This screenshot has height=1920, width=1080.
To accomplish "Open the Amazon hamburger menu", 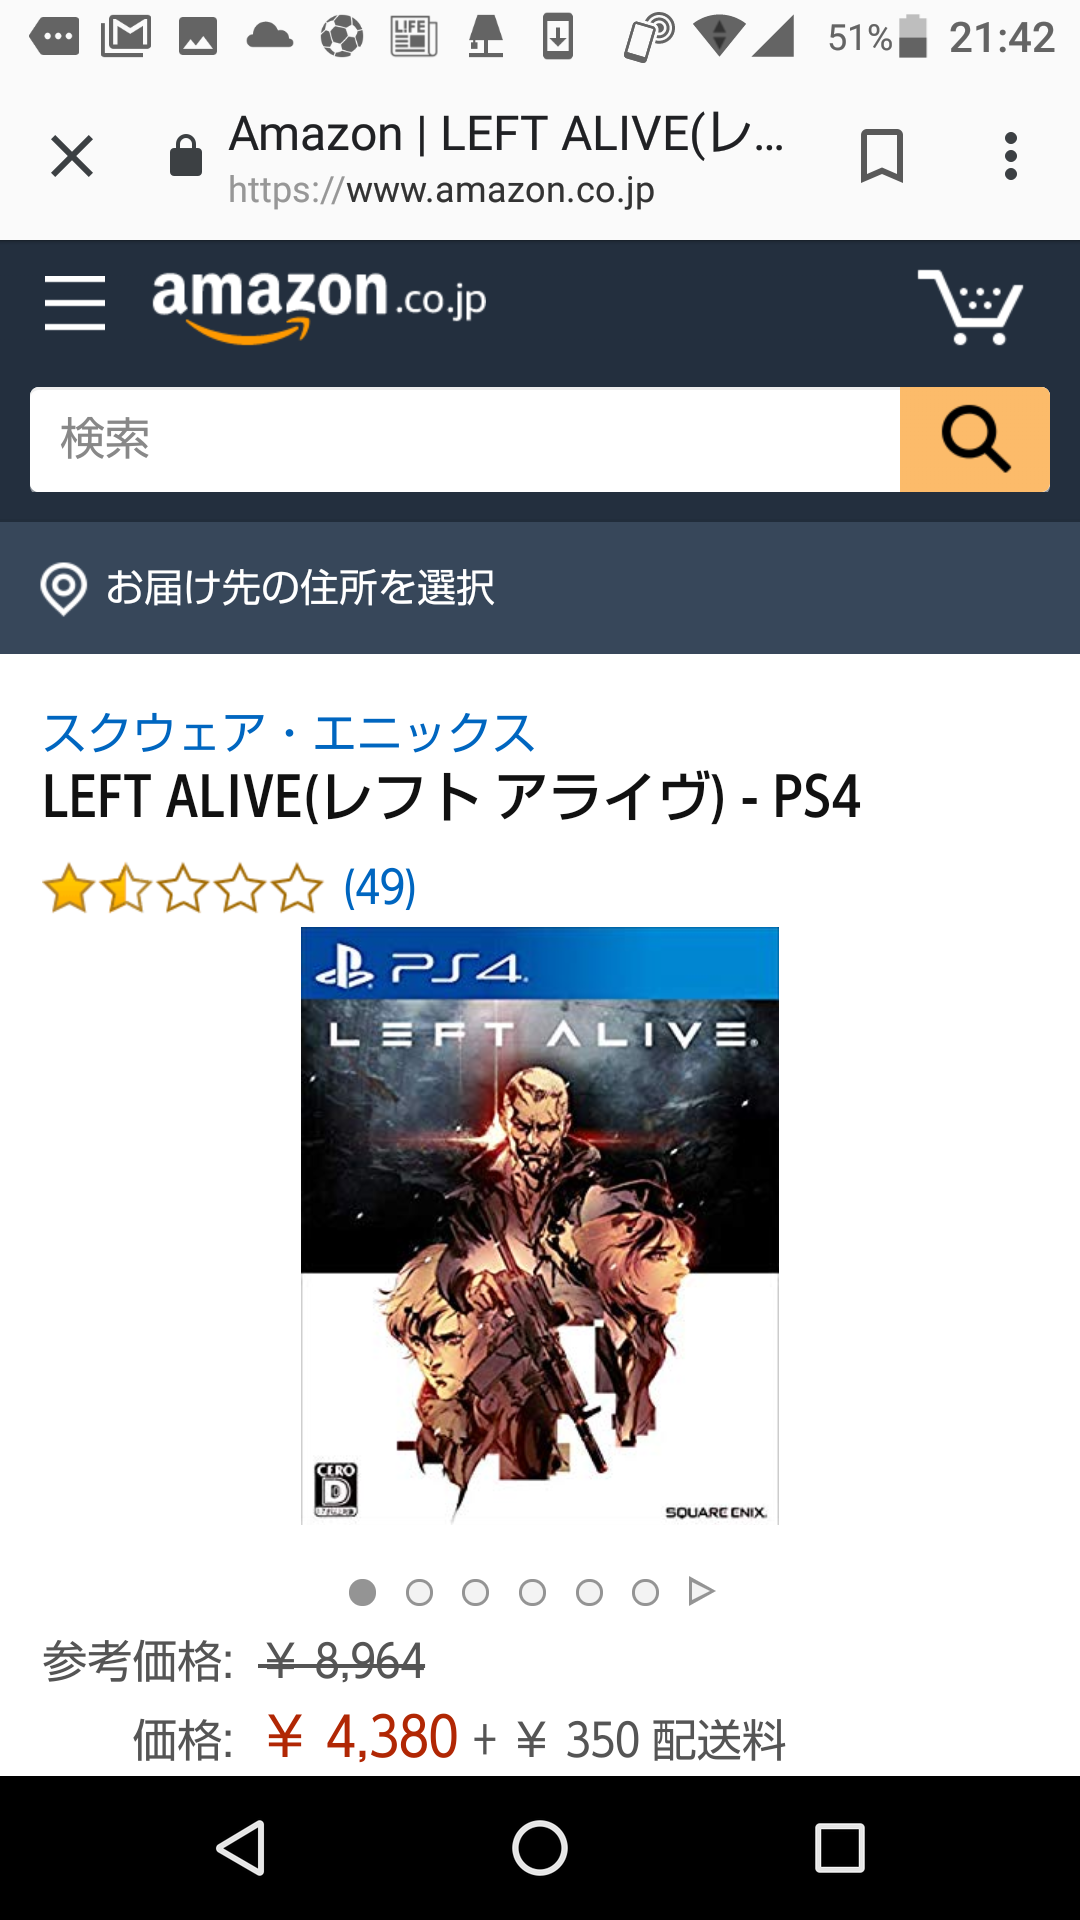I will (x=75, y=303).
